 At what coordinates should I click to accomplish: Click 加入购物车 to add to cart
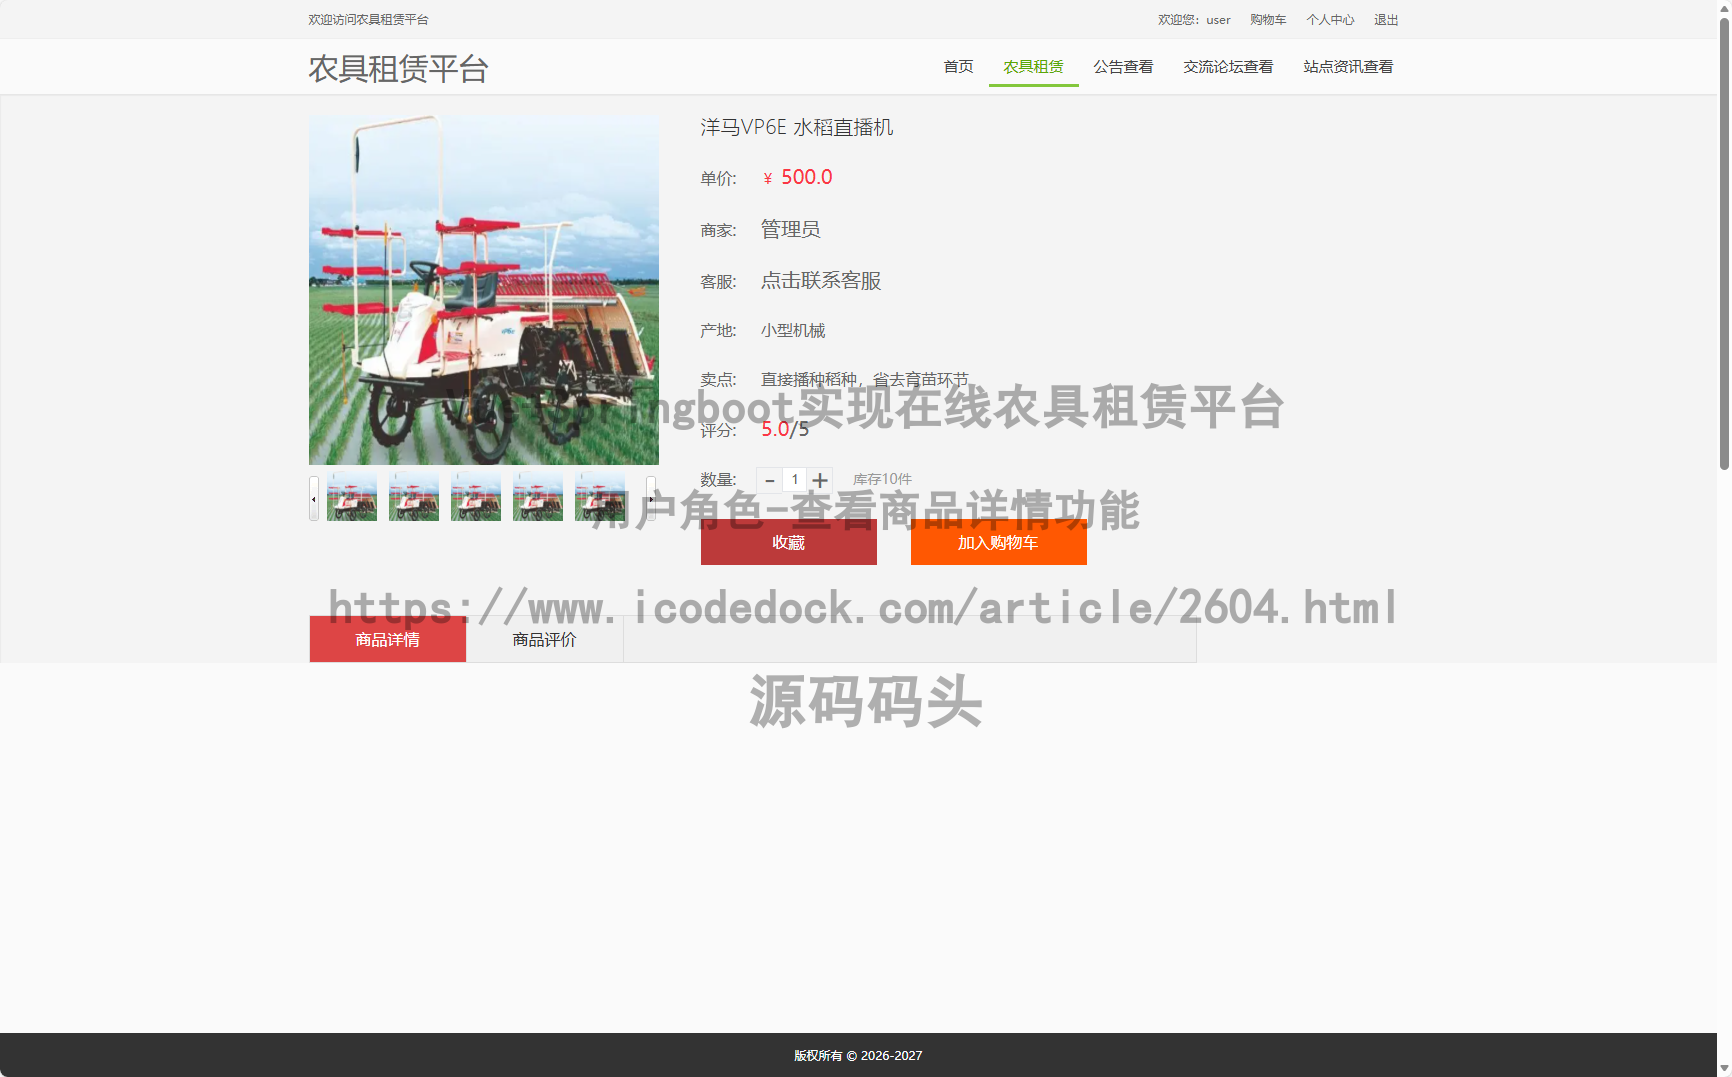coord(998,542)
